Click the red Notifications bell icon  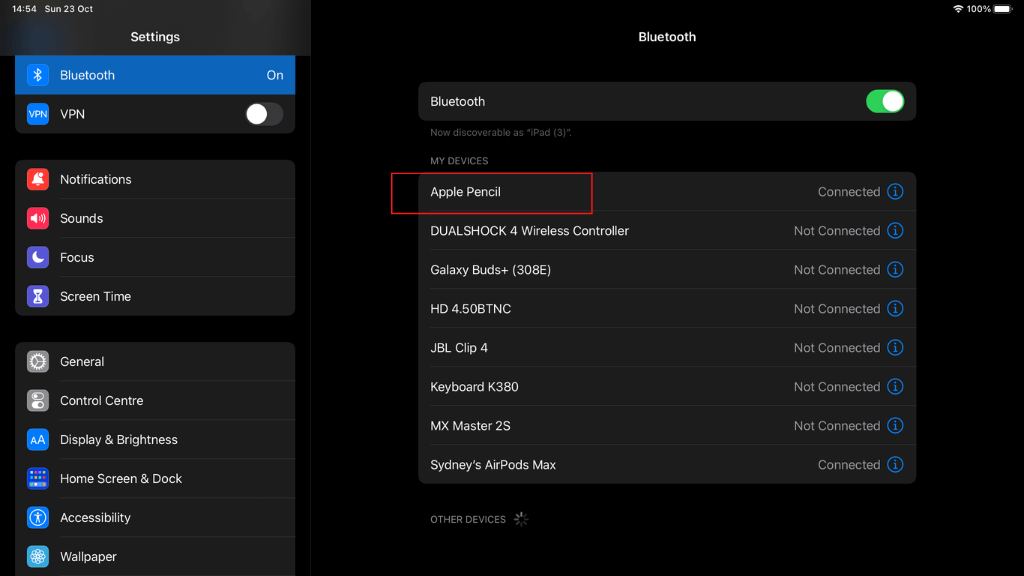pyautogui.click(x=38, y=179)
